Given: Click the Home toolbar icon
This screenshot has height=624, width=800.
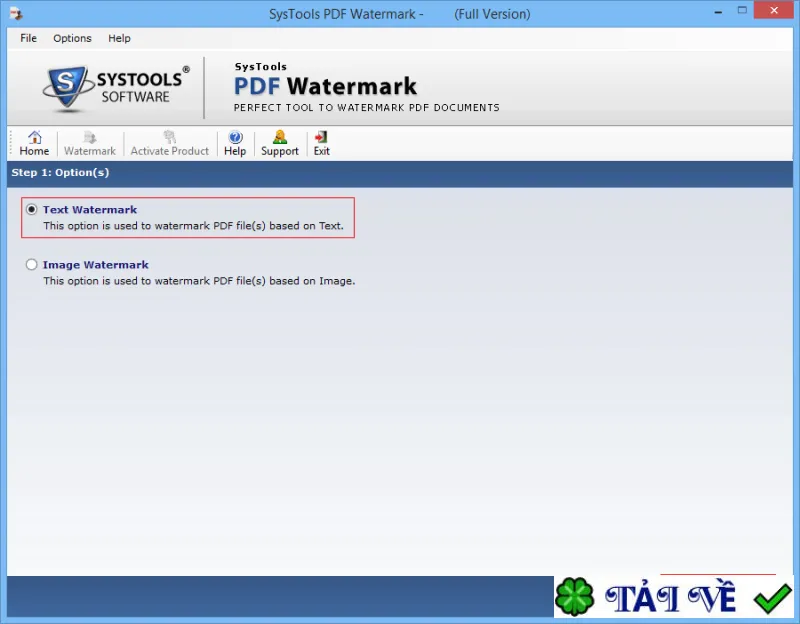Looking at the screenshot, I should point(34,143).
